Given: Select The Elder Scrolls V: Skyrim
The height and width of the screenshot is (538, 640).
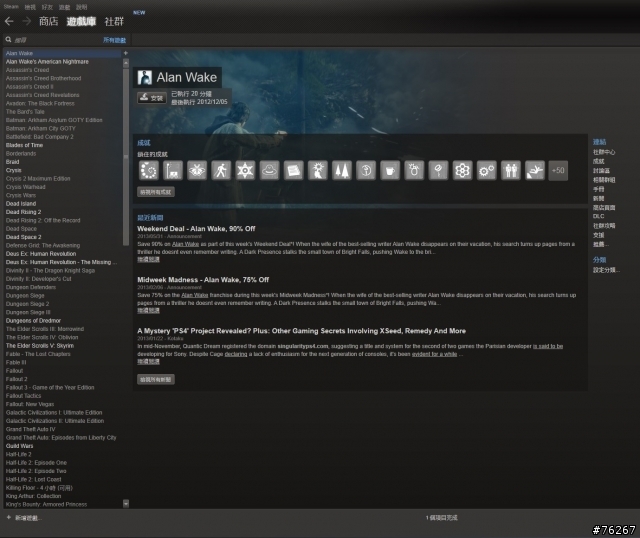Looking at the screenshot, I should coord(40,346).
